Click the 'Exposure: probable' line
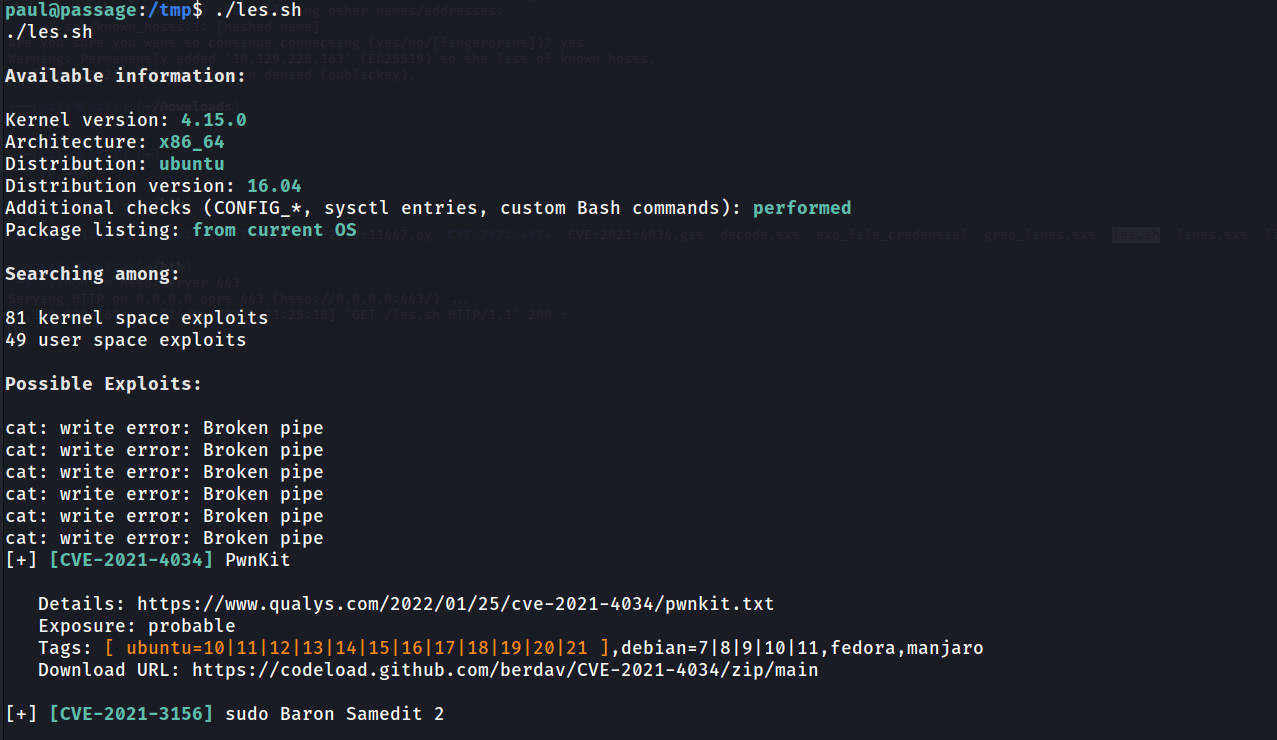This screenshot has width=1277, height=740. click(137, 626)
